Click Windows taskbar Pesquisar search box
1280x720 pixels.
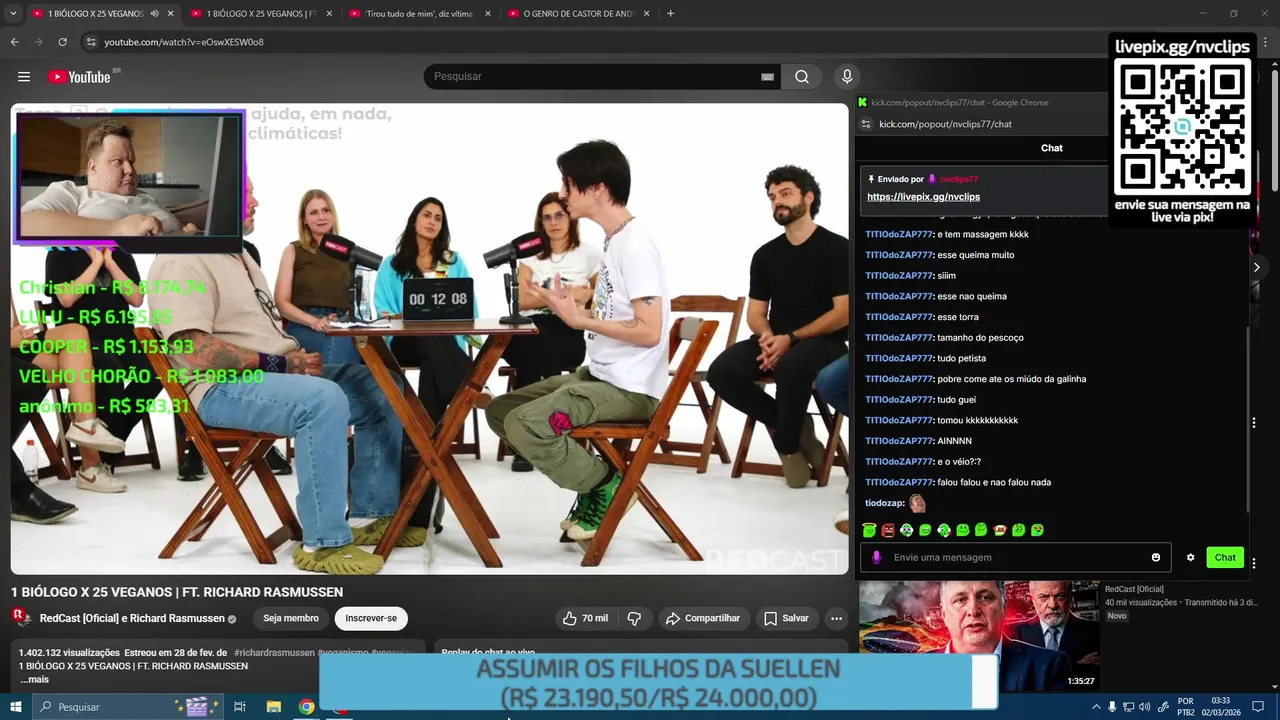click(x=127, y=707)
